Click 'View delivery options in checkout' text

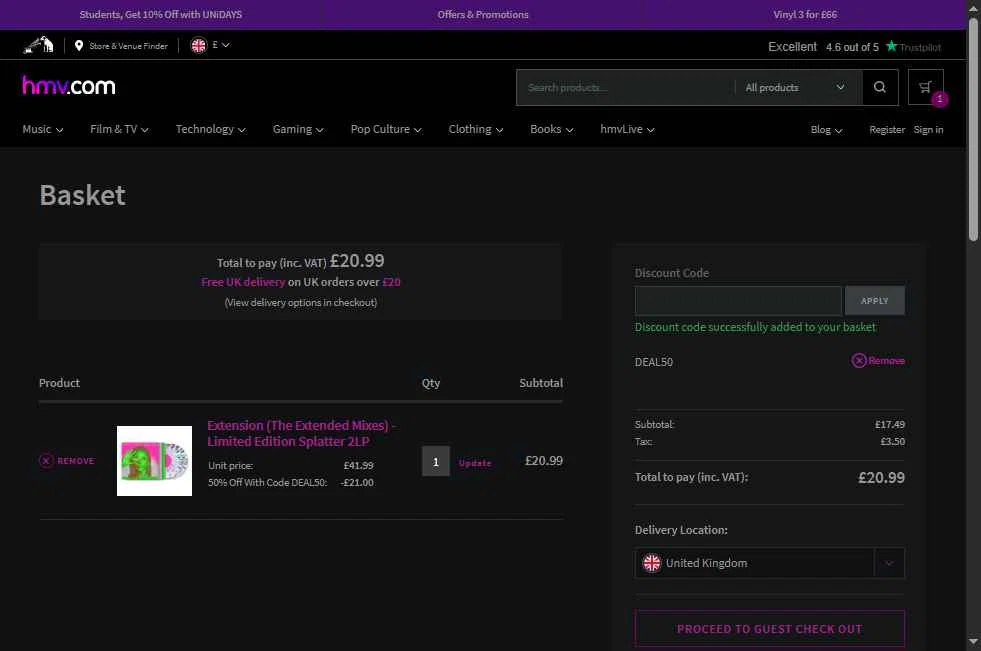tap(301, 303)
